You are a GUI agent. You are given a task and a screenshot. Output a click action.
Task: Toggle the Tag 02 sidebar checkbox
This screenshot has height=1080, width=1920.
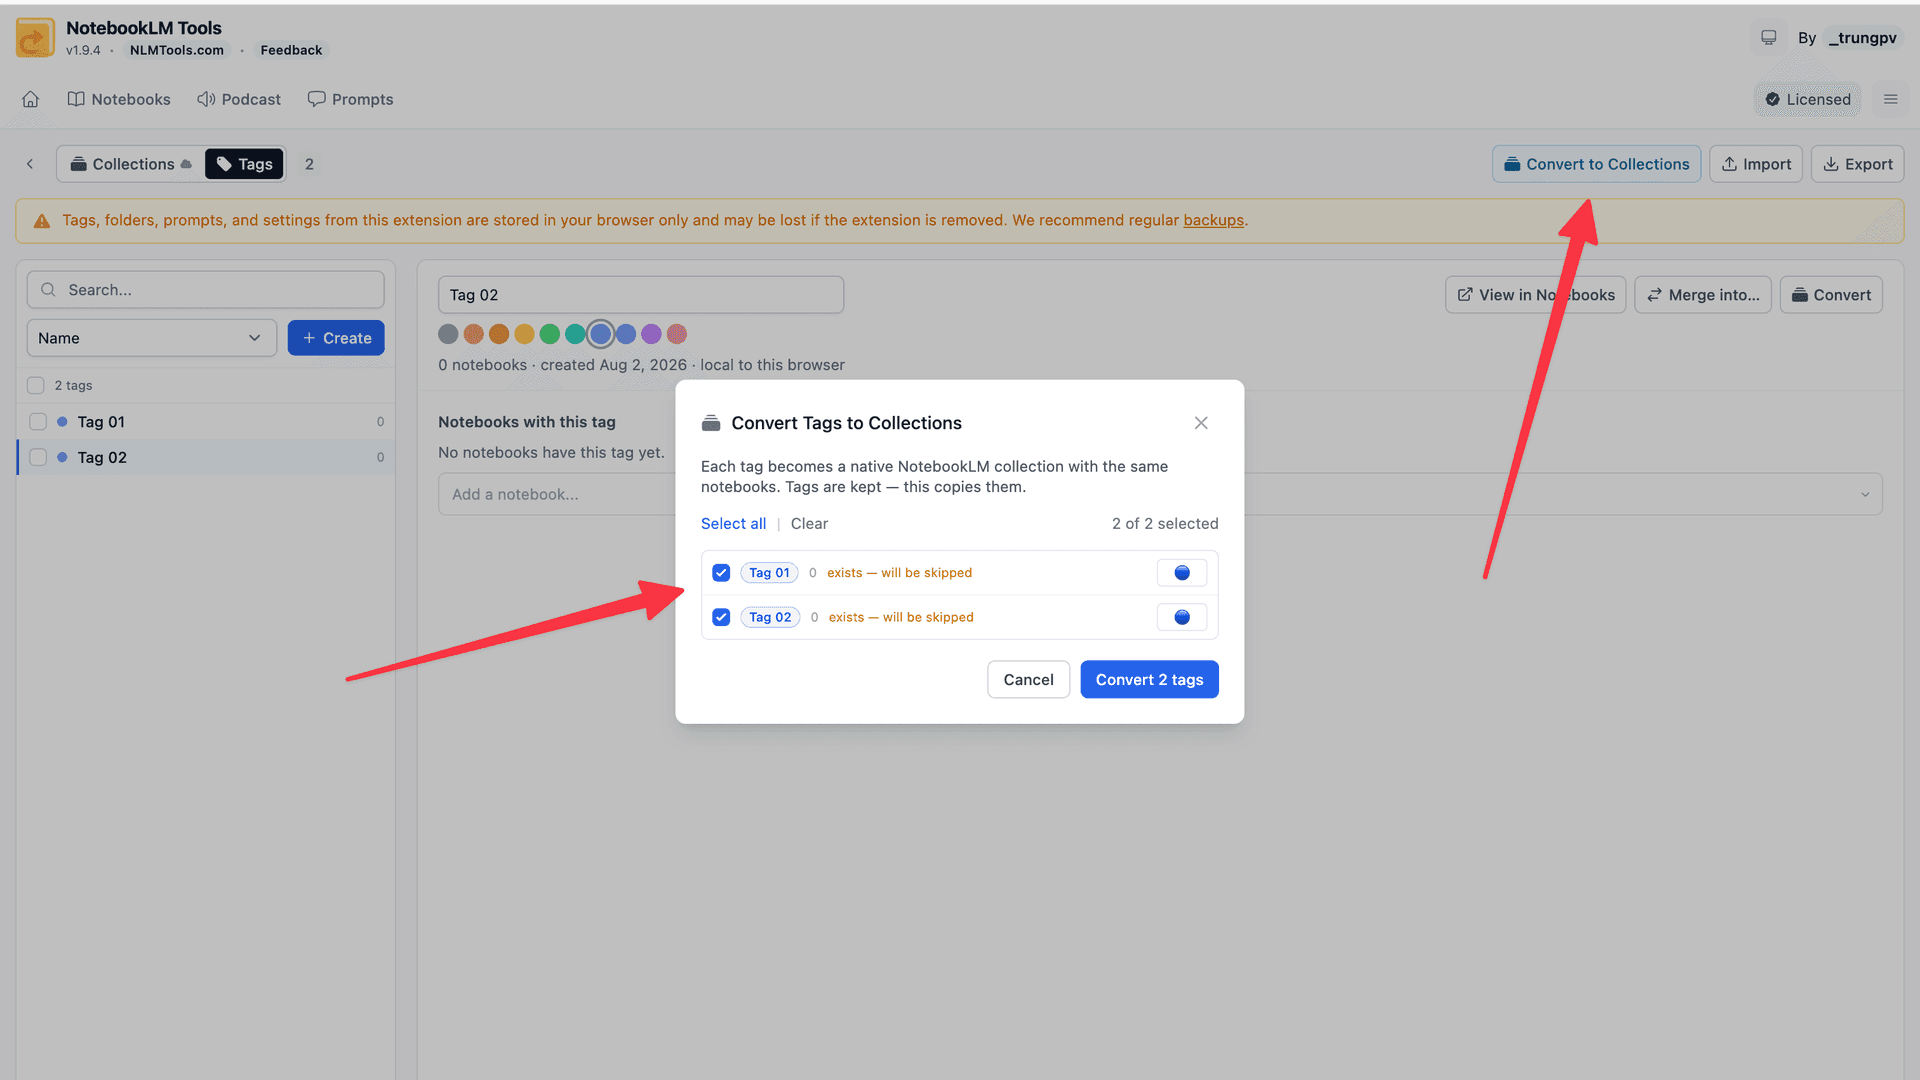pyautogui.click(x=38, y=457)
